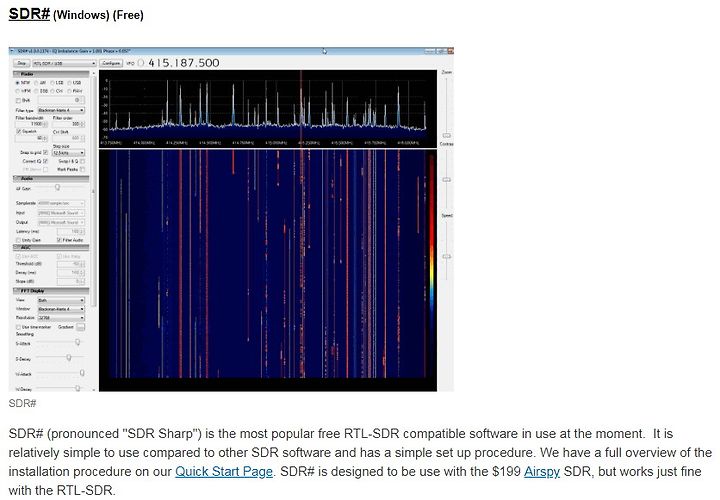The width and height of the screenshot is (720, 500).
Task: Click the Configure button
Action: pyautogui.click(x=111, y=63)
